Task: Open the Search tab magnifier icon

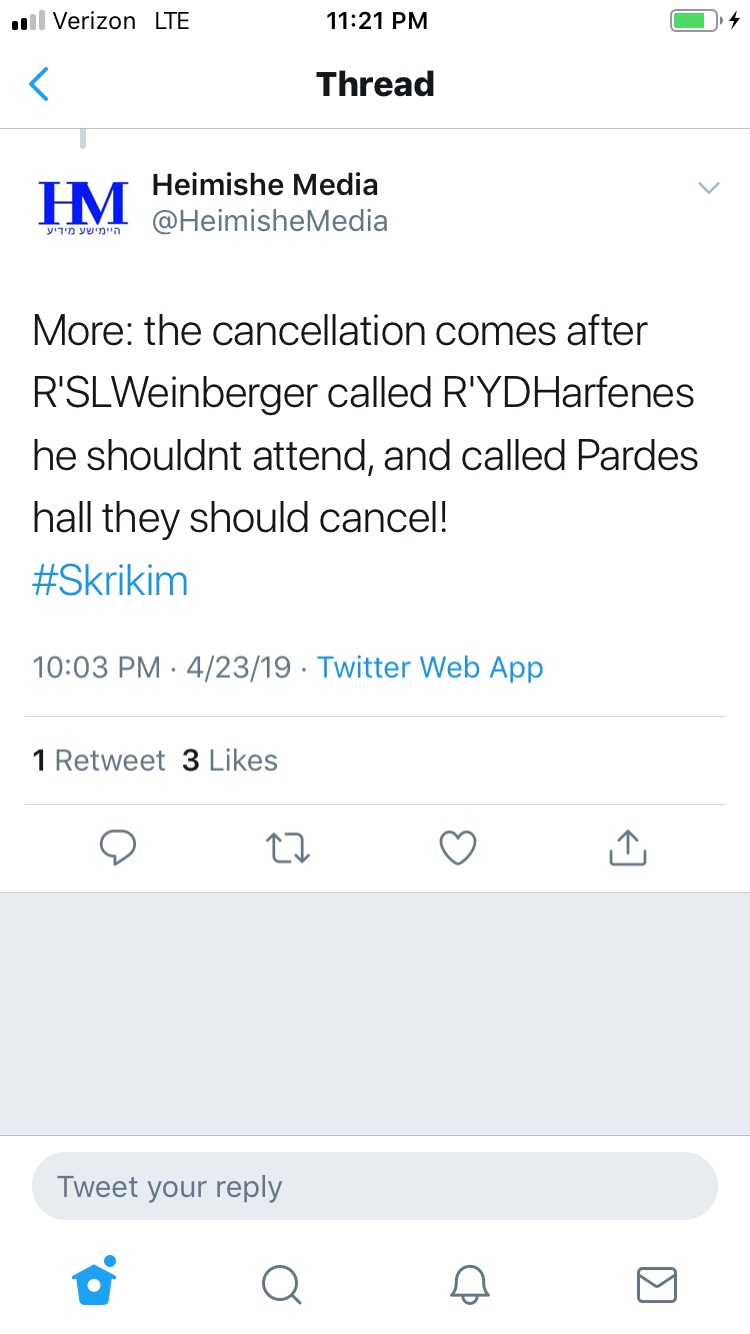Action: coord(281,1284)
